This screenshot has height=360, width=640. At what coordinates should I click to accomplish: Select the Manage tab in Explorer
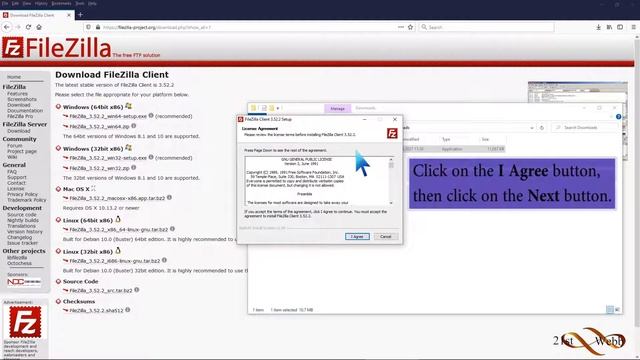[338, 109]
